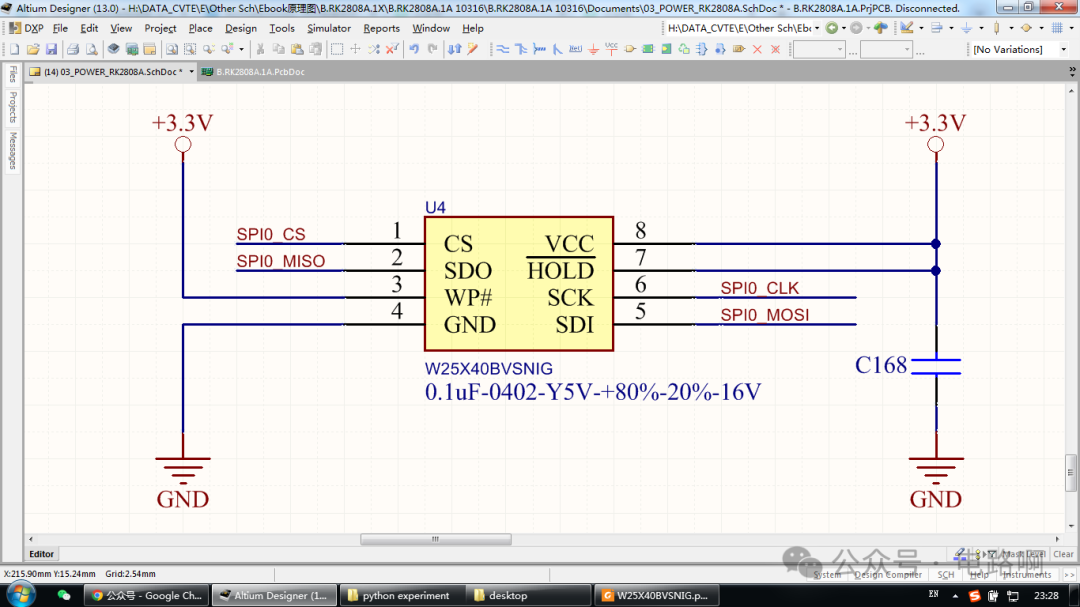The image size is (1080, 607).
Task: Expand the Files side panel
Action: coord(12,74)
